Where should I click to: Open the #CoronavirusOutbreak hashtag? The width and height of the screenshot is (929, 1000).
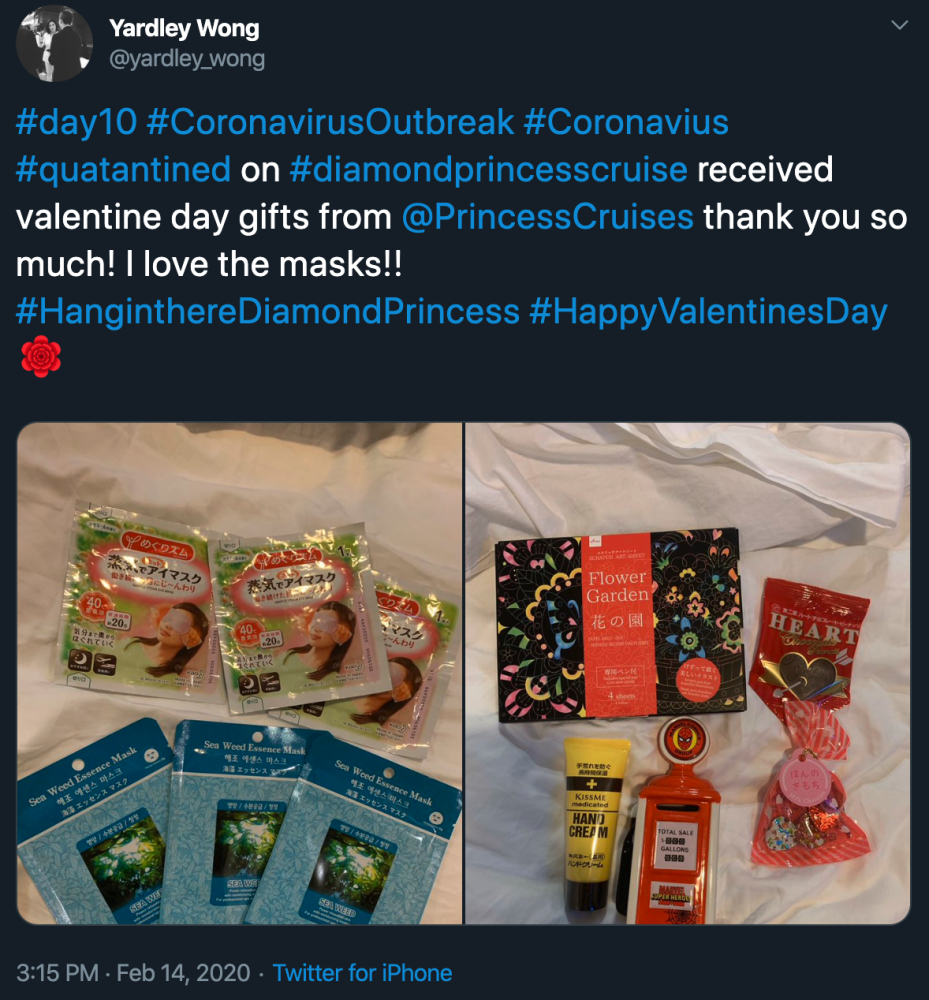(330, 122)
